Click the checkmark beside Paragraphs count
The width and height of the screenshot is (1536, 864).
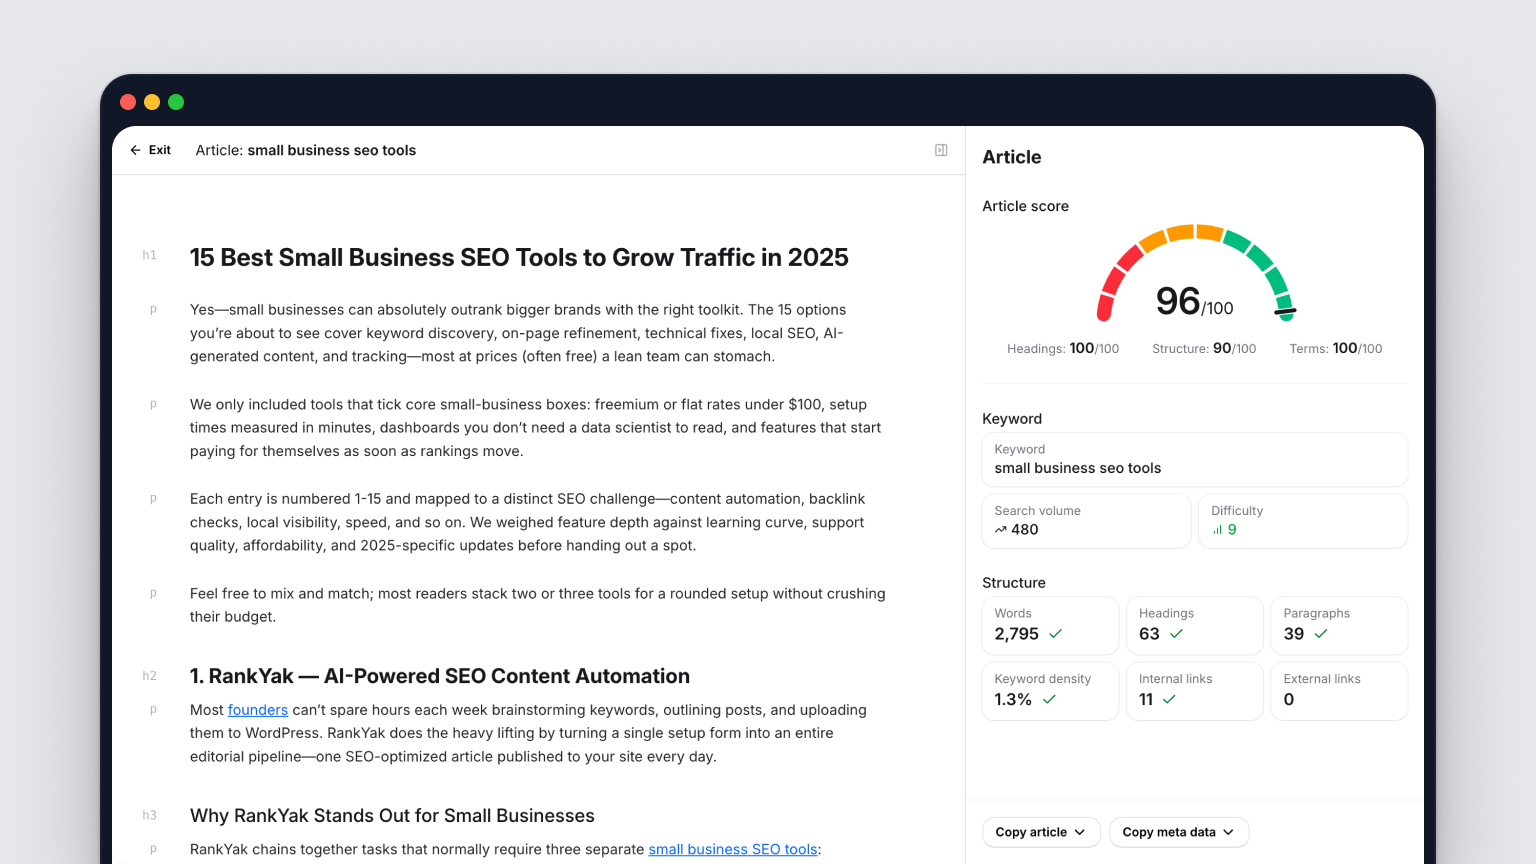pyautogui.click(x=1321, y=634)
